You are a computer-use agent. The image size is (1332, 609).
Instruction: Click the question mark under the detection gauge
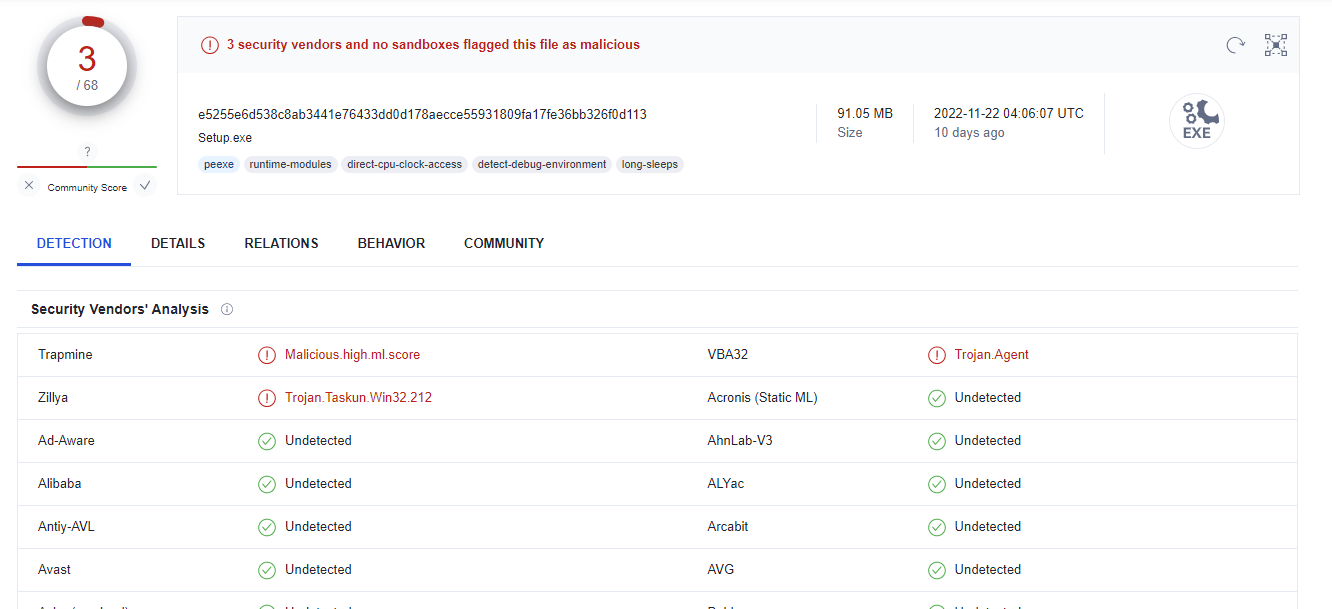(x=87, y=151)
